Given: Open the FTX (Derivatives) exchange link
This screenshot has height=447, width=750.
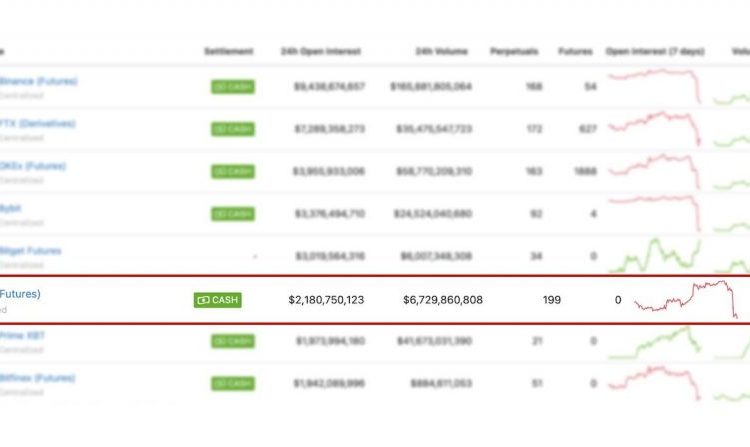Looking at the screenshot, I should [x=37, y=124].
